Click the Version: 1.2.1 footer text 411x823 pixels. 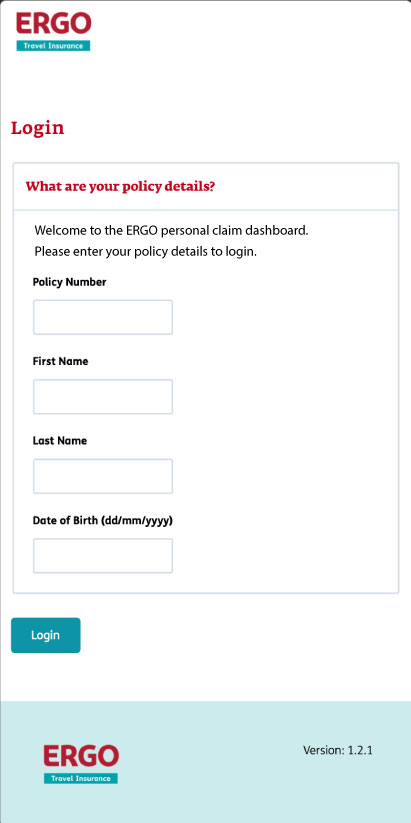coord(338,750)
